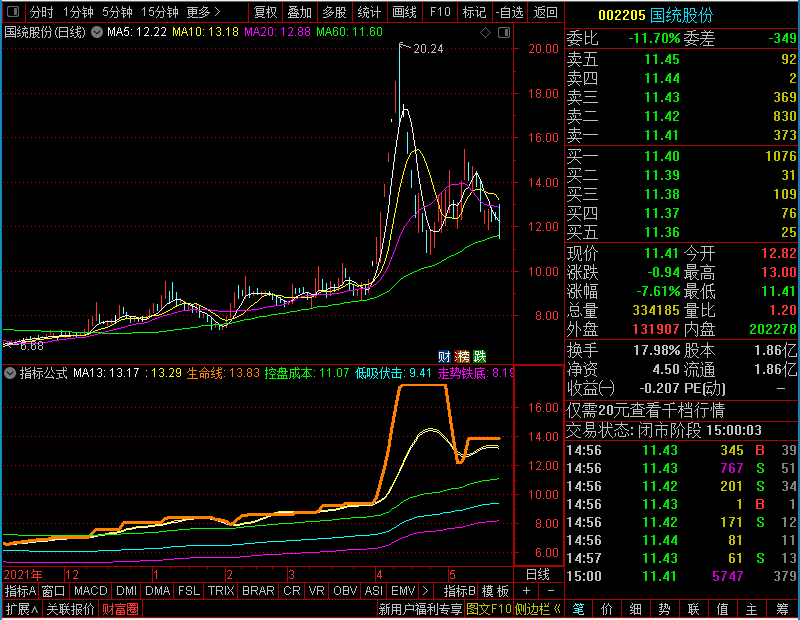Select the 筹 chip distribution tab
Viewport: 800px width, 620px height.
click(783, 609)
